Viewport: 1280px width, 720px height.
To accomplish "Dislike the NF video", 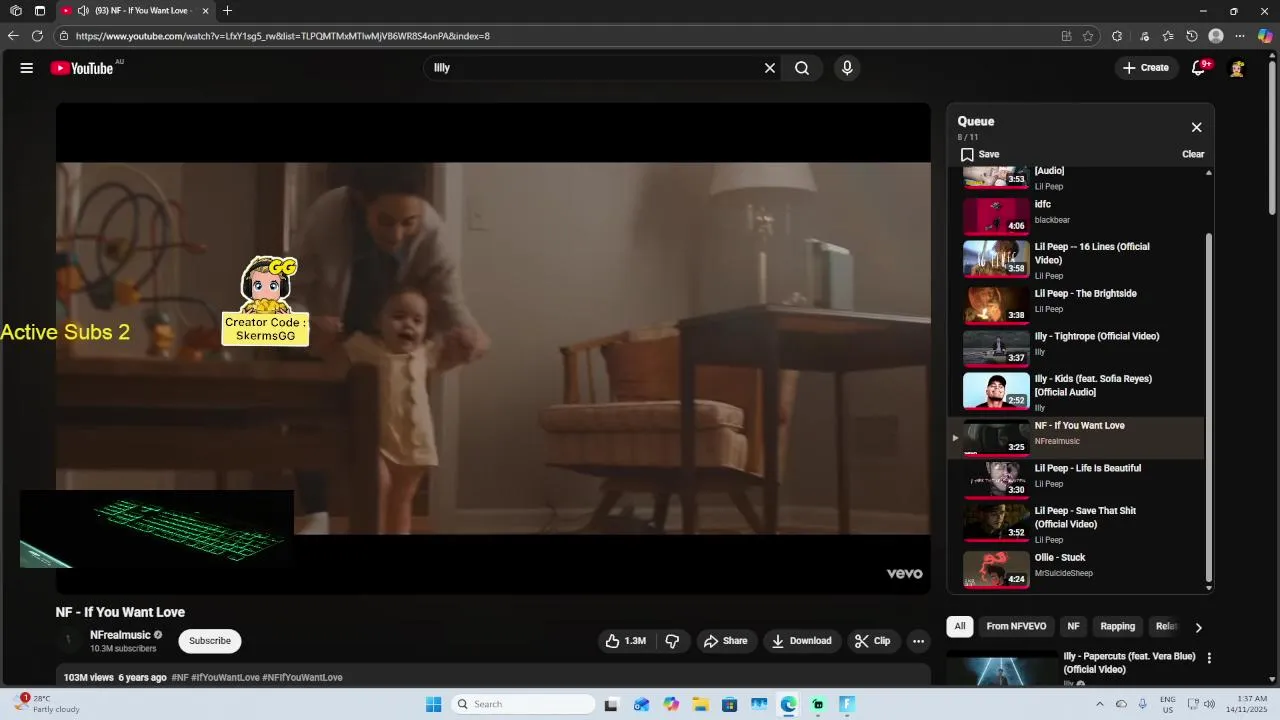I will tap(672, 641).
